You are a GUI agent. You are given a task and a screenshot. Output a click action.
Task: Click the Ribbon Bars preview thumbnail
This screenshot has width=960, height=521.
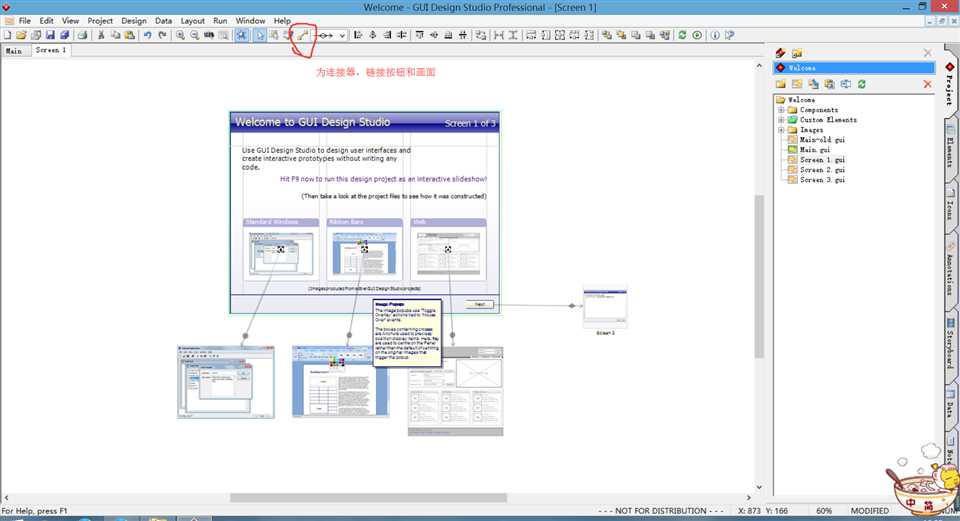pos(364,253)
